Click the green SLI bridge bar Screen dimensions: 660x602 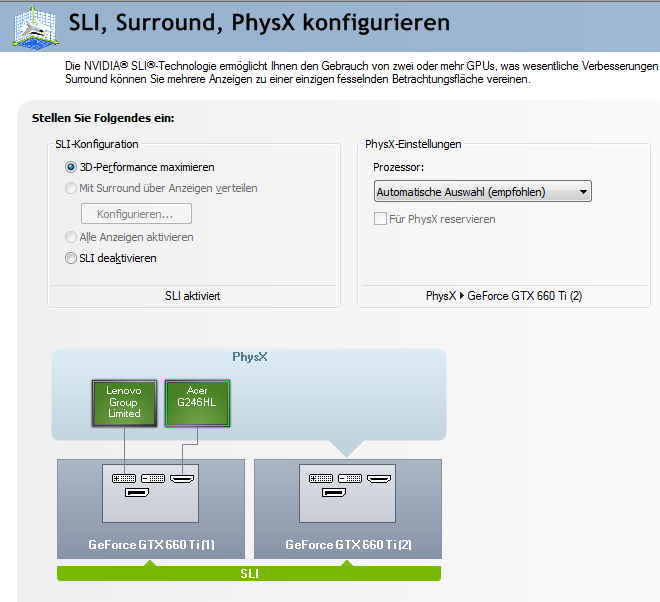(249, 573)
